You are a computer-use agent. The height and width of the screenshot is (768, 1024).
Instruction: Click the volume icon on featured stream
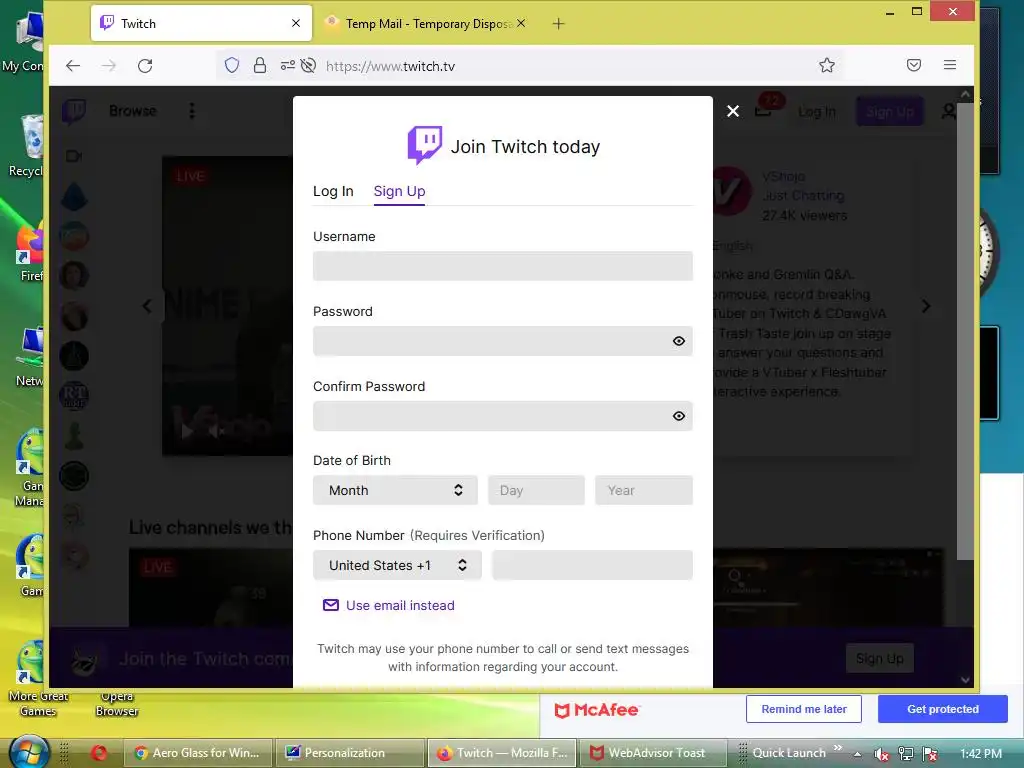216,431
